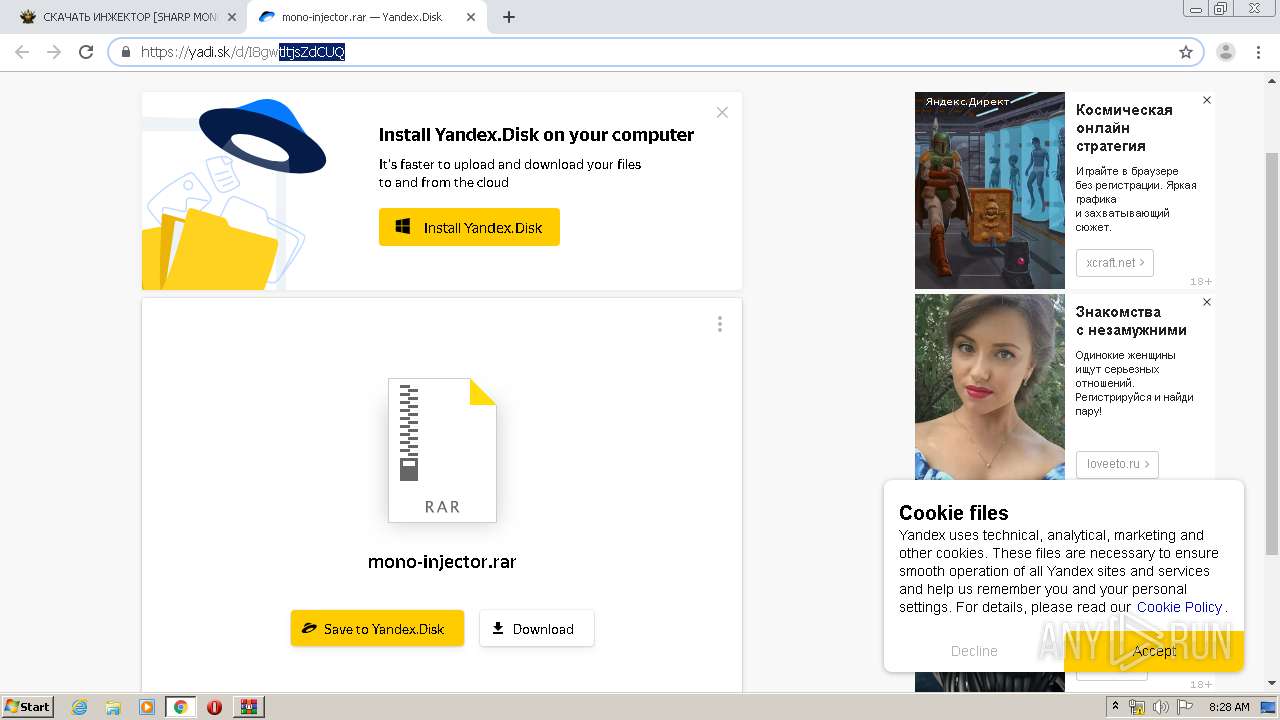Image resolution: width=1280 pixels, height=720 pixels.
Task: Reload the page with the refresh icon
Action: [86, 52]
